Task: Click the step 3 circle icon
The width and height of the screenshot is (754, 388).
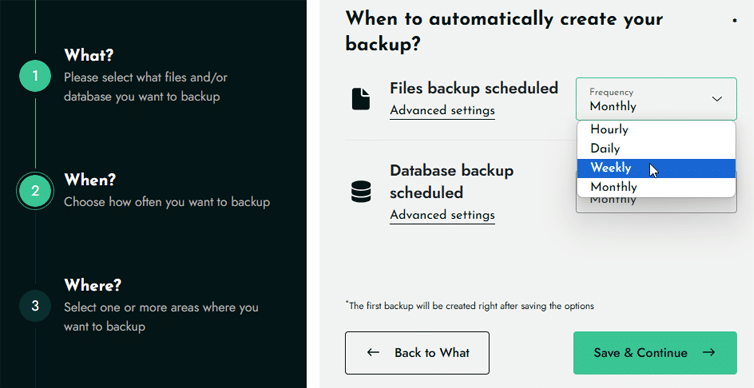Action: click(x=35, y=306)
